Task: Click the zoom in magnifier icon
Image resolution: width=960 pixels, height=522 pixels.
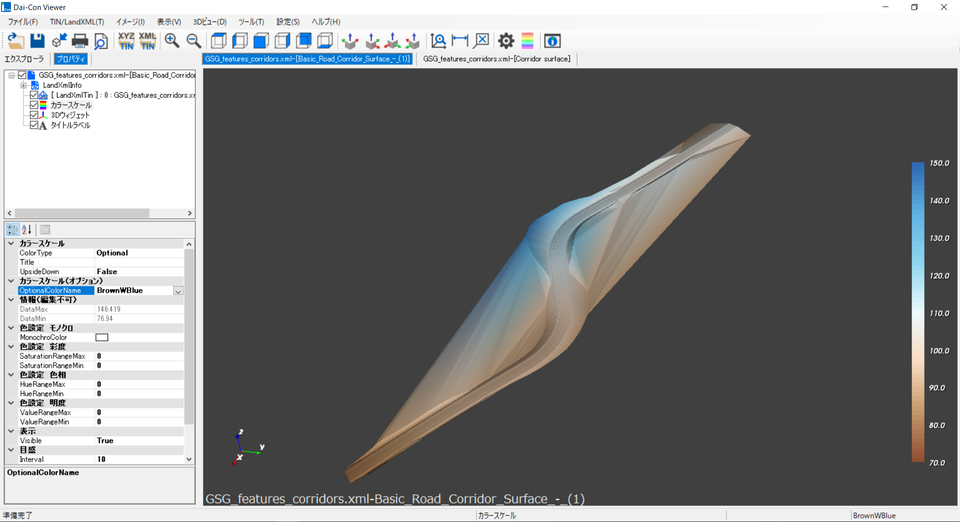Action: tap(172, 41)
